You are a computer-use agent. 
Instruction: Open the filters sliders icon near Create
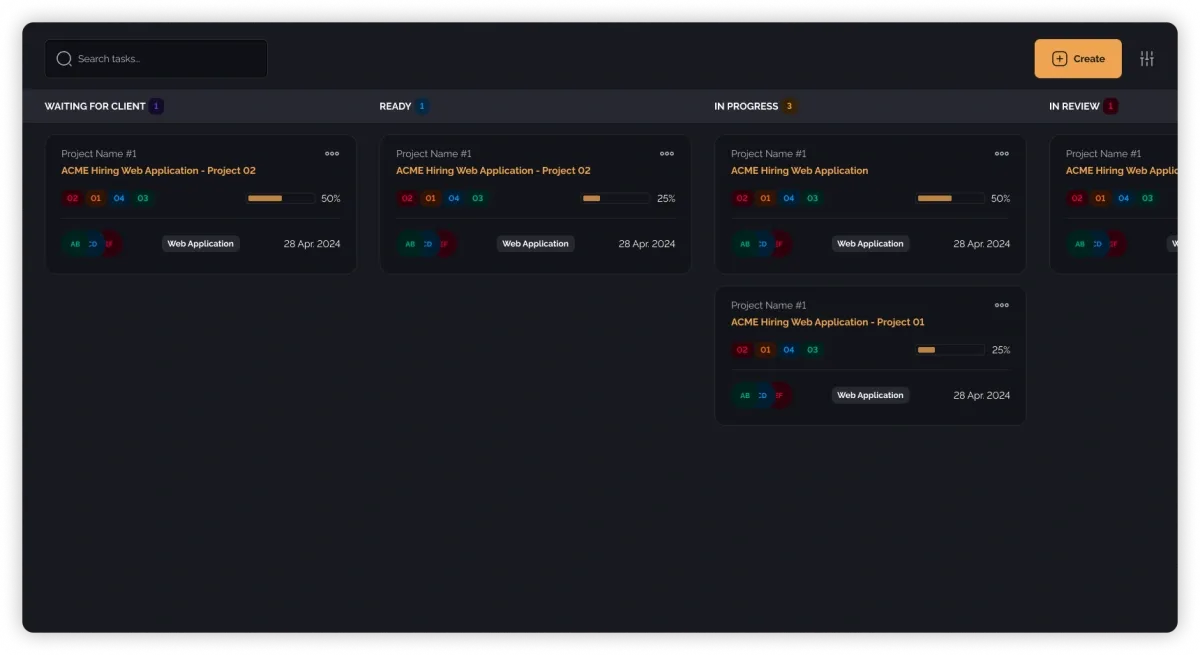pyautogui.click(x=1147, y=58)
